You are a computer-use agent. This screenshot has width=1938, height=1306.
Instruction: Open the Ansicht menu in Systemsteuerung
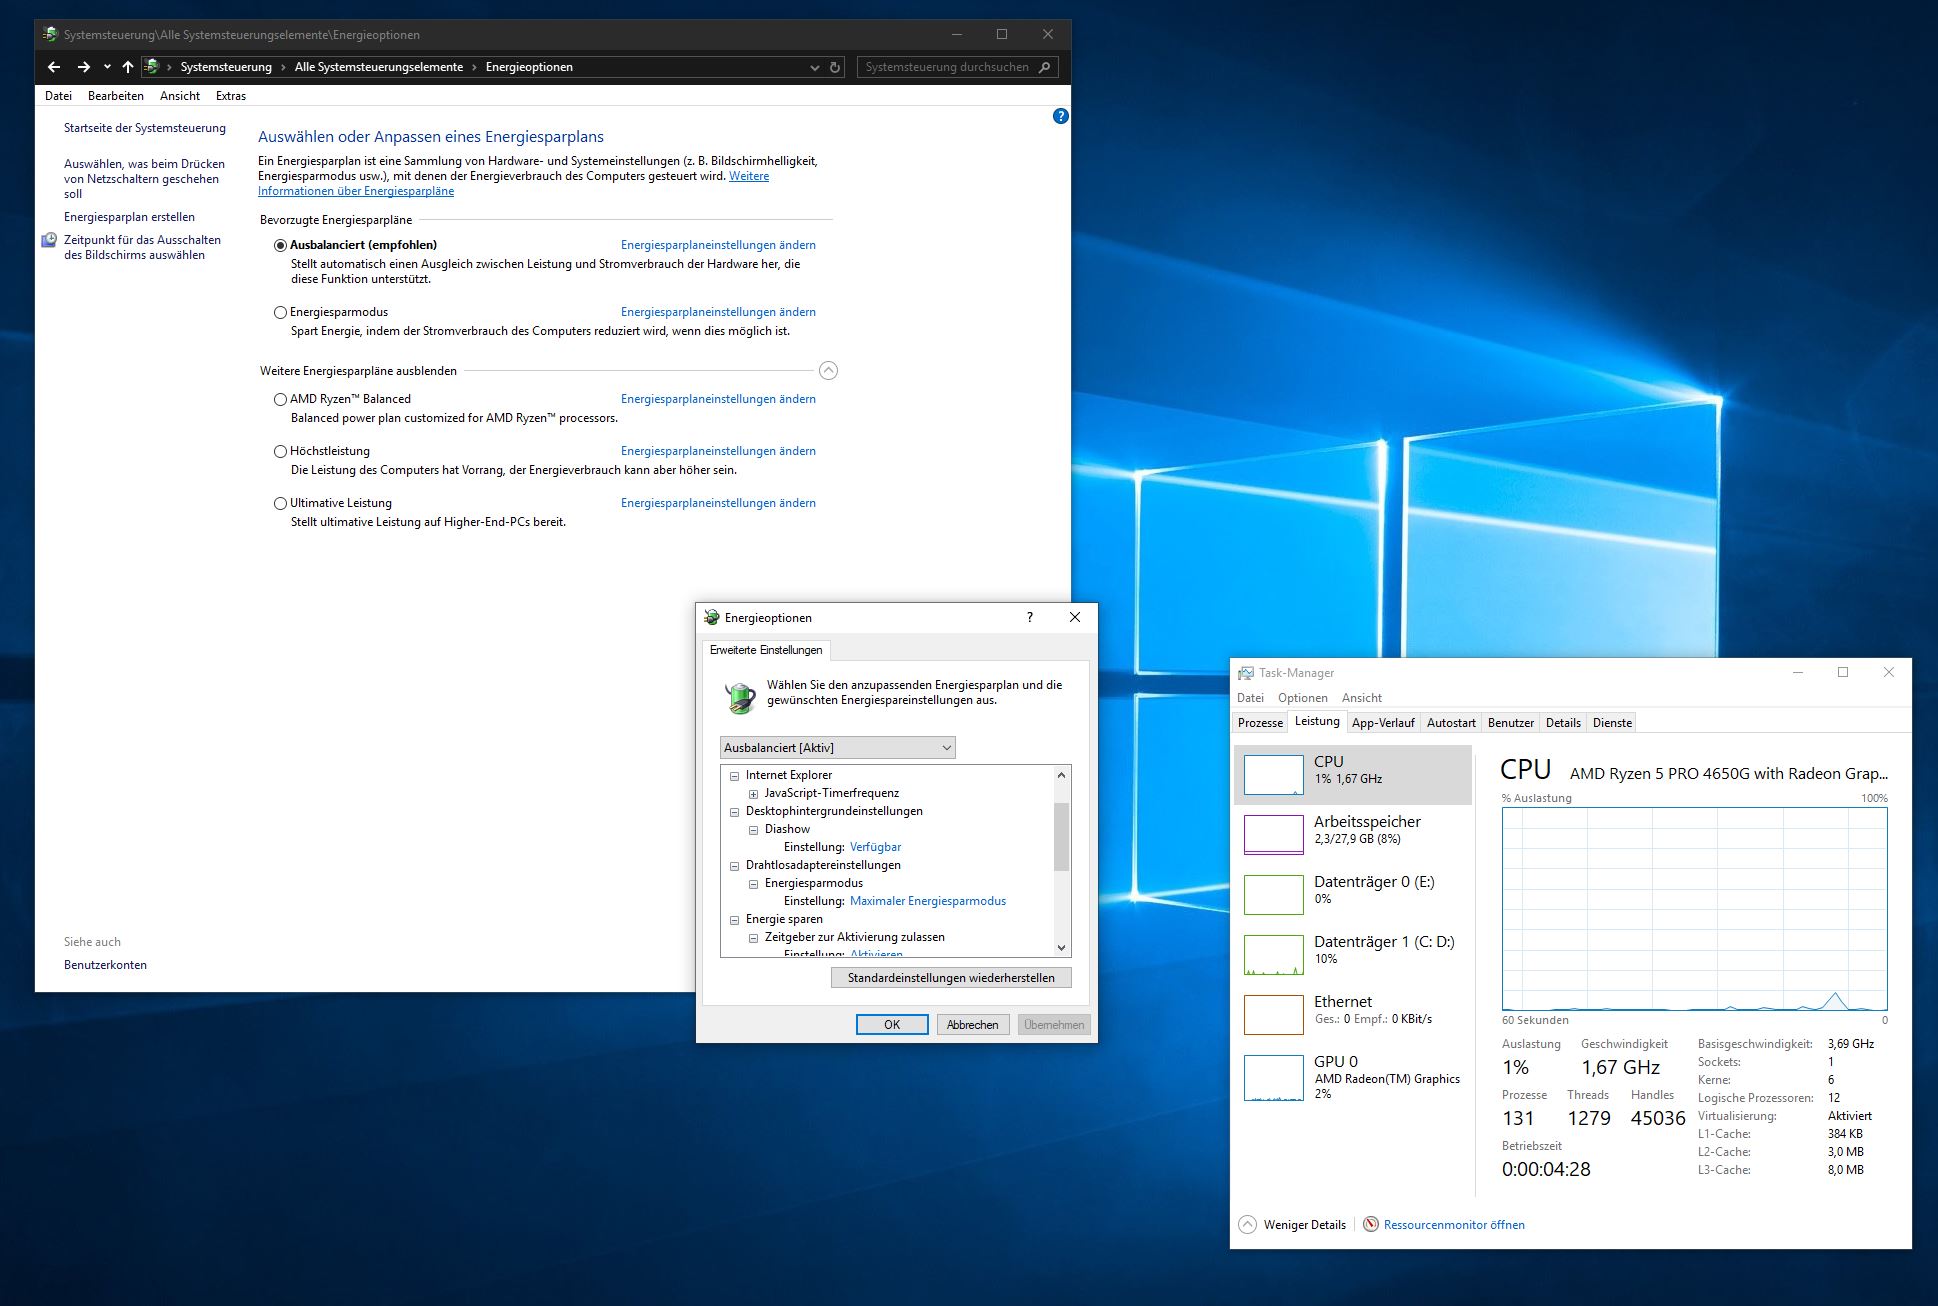[x=179, y=96]
